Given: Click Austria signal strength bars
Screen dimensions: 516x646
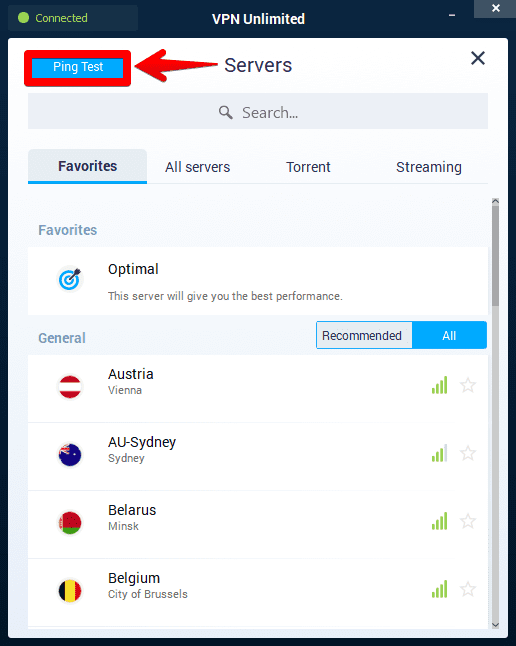Looking at the screenshot, I should 439,385.
